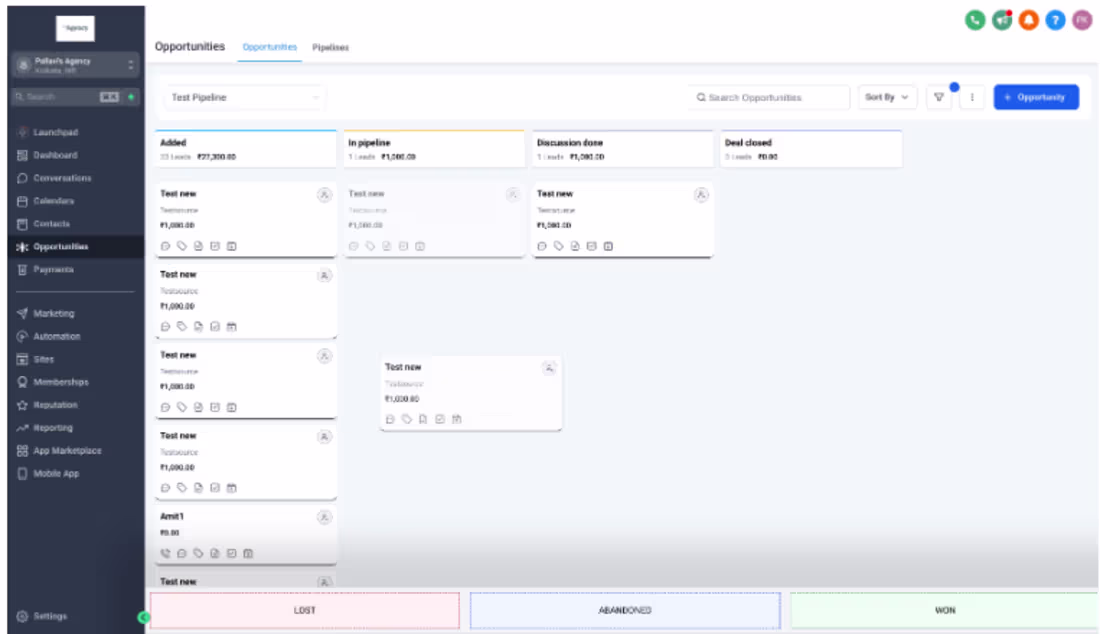Image resolution: width=1100 pixels, height=634 pixels.
Task: Click the task checkbox icon on Amit1 card
Action: pos(232,553)
